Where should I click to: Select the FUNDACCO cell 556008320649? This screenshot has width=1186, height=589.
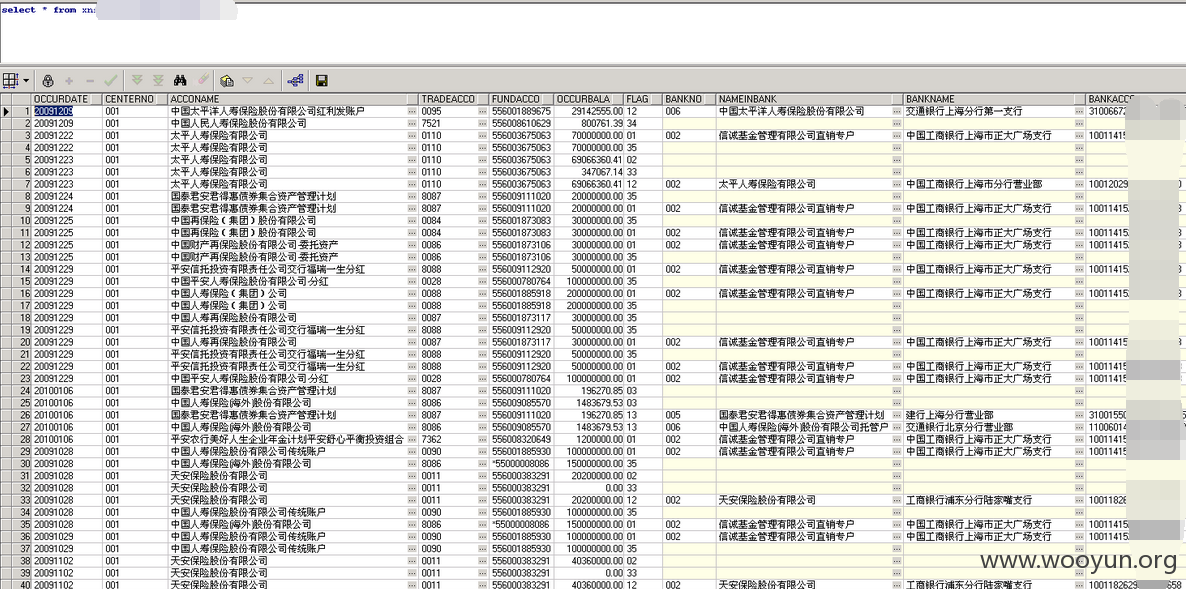[x=521, y=439]
